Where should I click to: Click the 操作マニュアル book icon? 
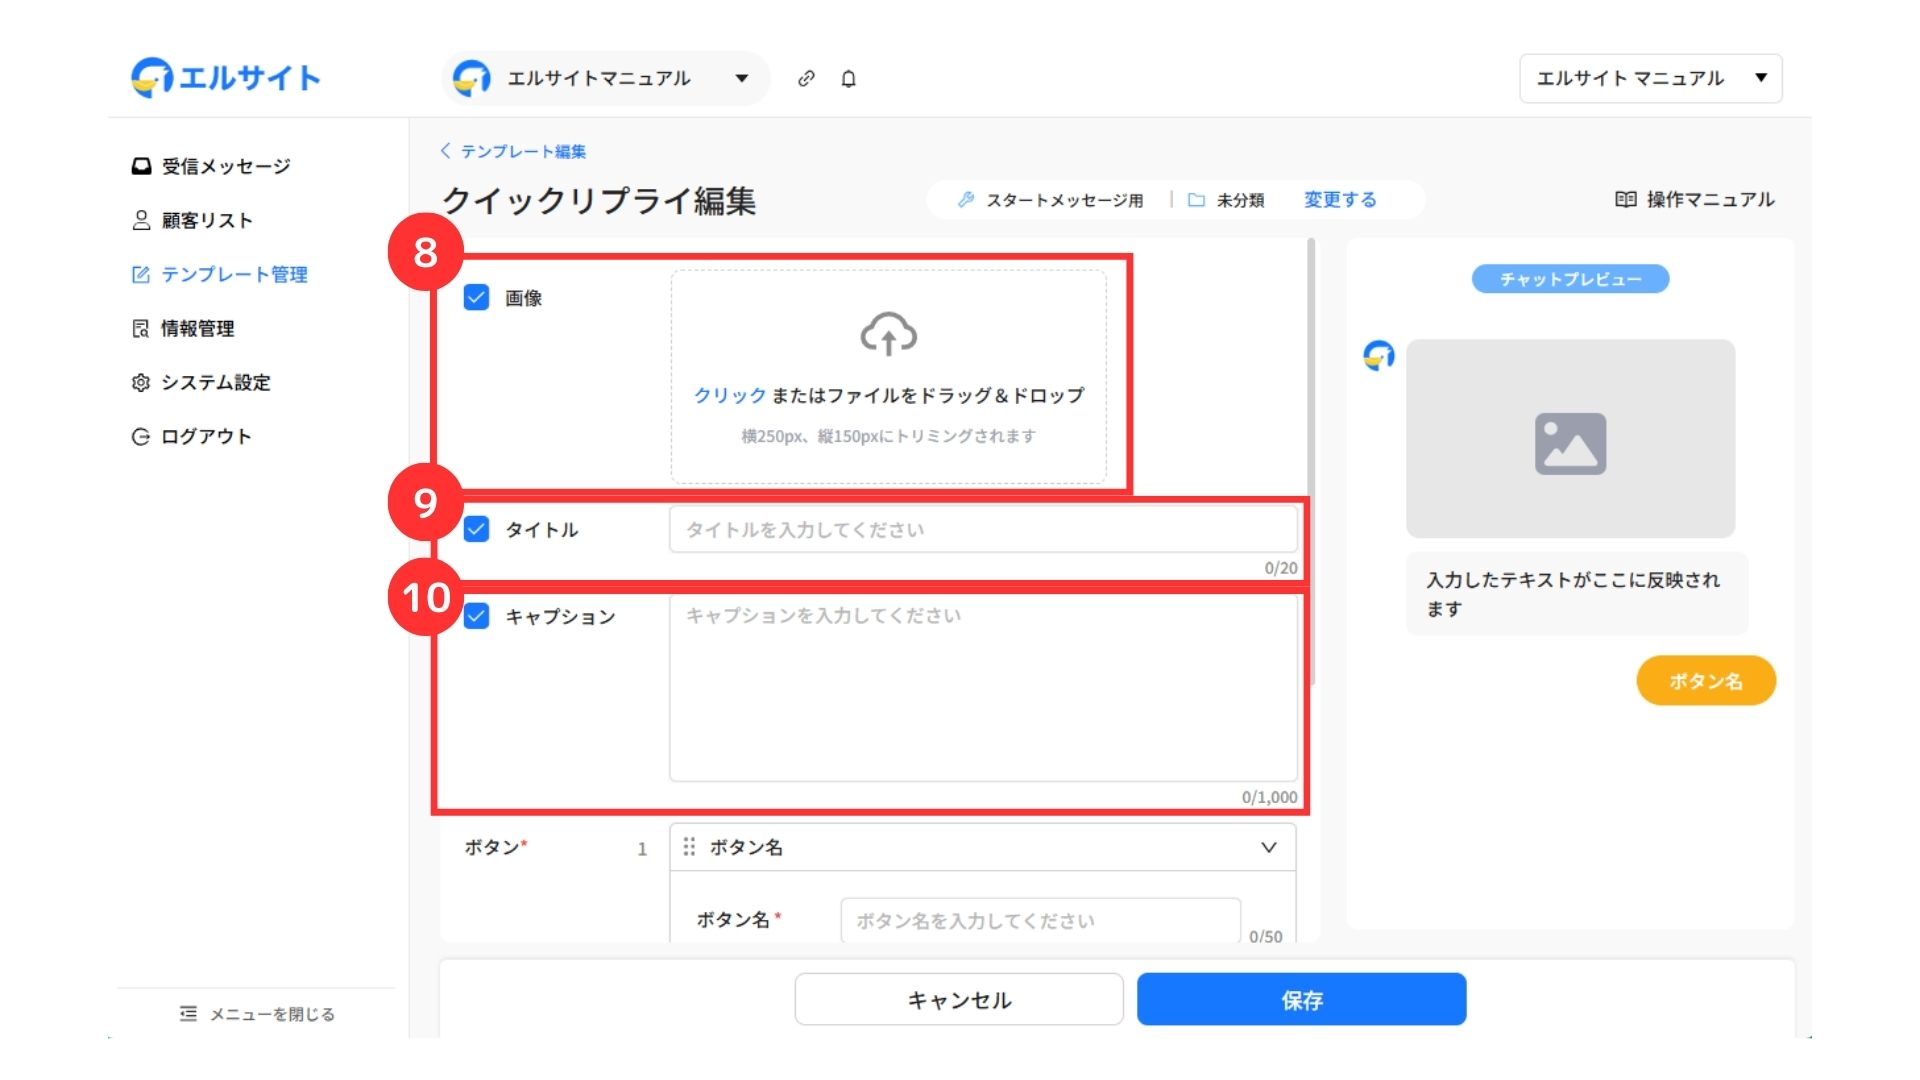click(1625, 199)
